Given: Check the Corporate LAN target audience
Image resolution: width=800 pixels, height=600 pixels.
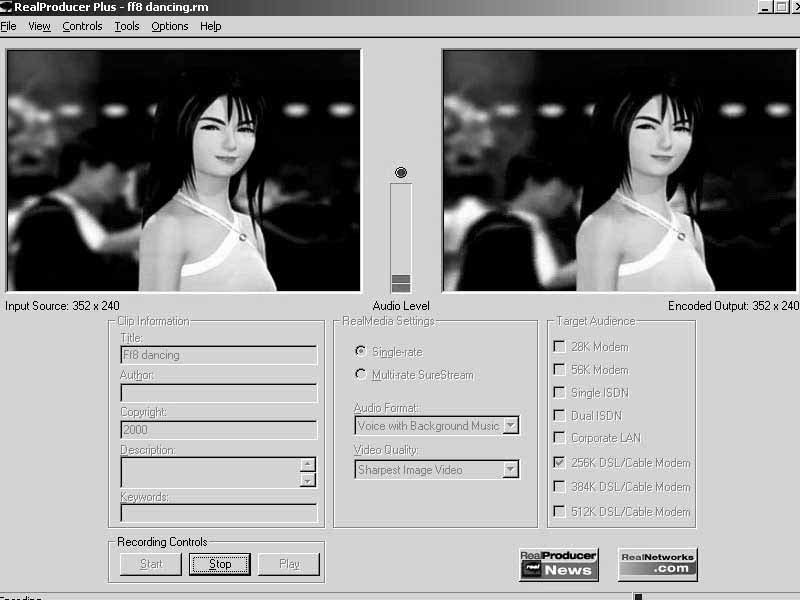Looking at the screenshot, I should click(559, 438).
